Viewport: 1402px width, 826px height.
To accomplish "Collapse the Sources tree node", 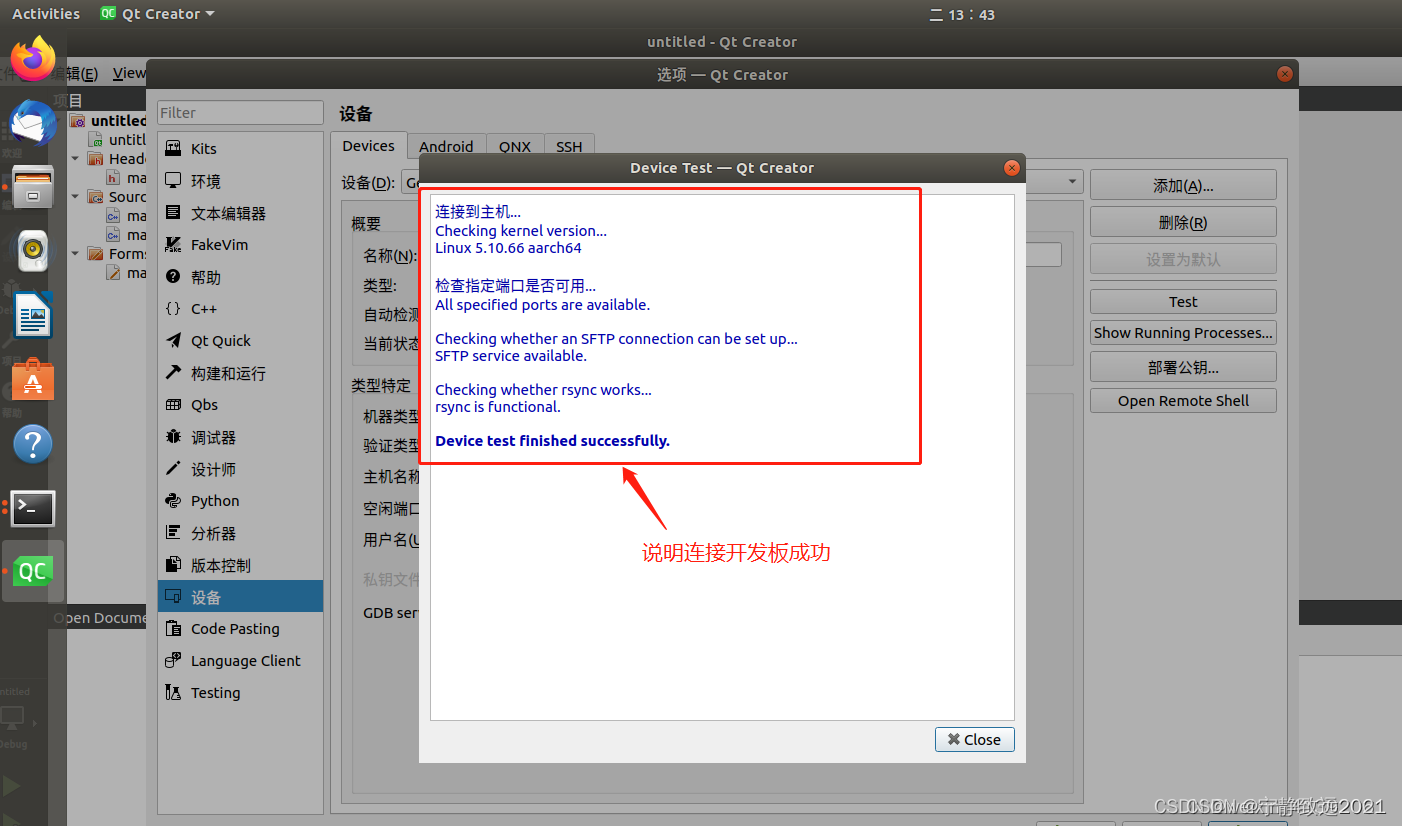I will pos(75,197).
